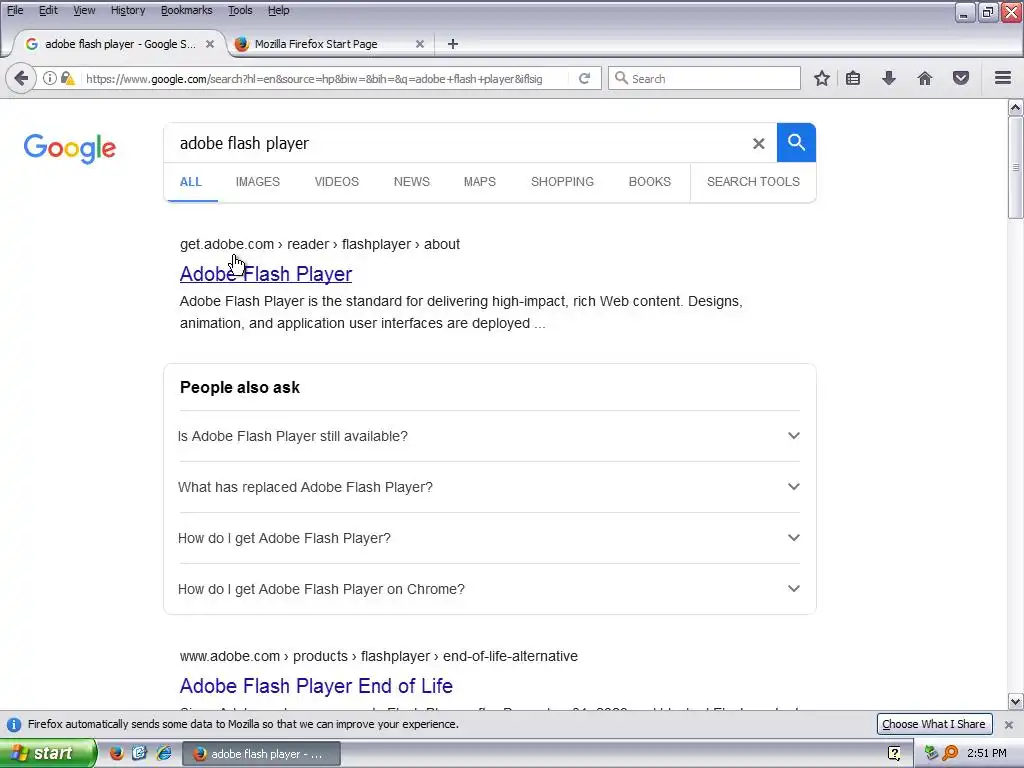Expand 'Is Adobe Flash Player still available?'

click(489, 436)
